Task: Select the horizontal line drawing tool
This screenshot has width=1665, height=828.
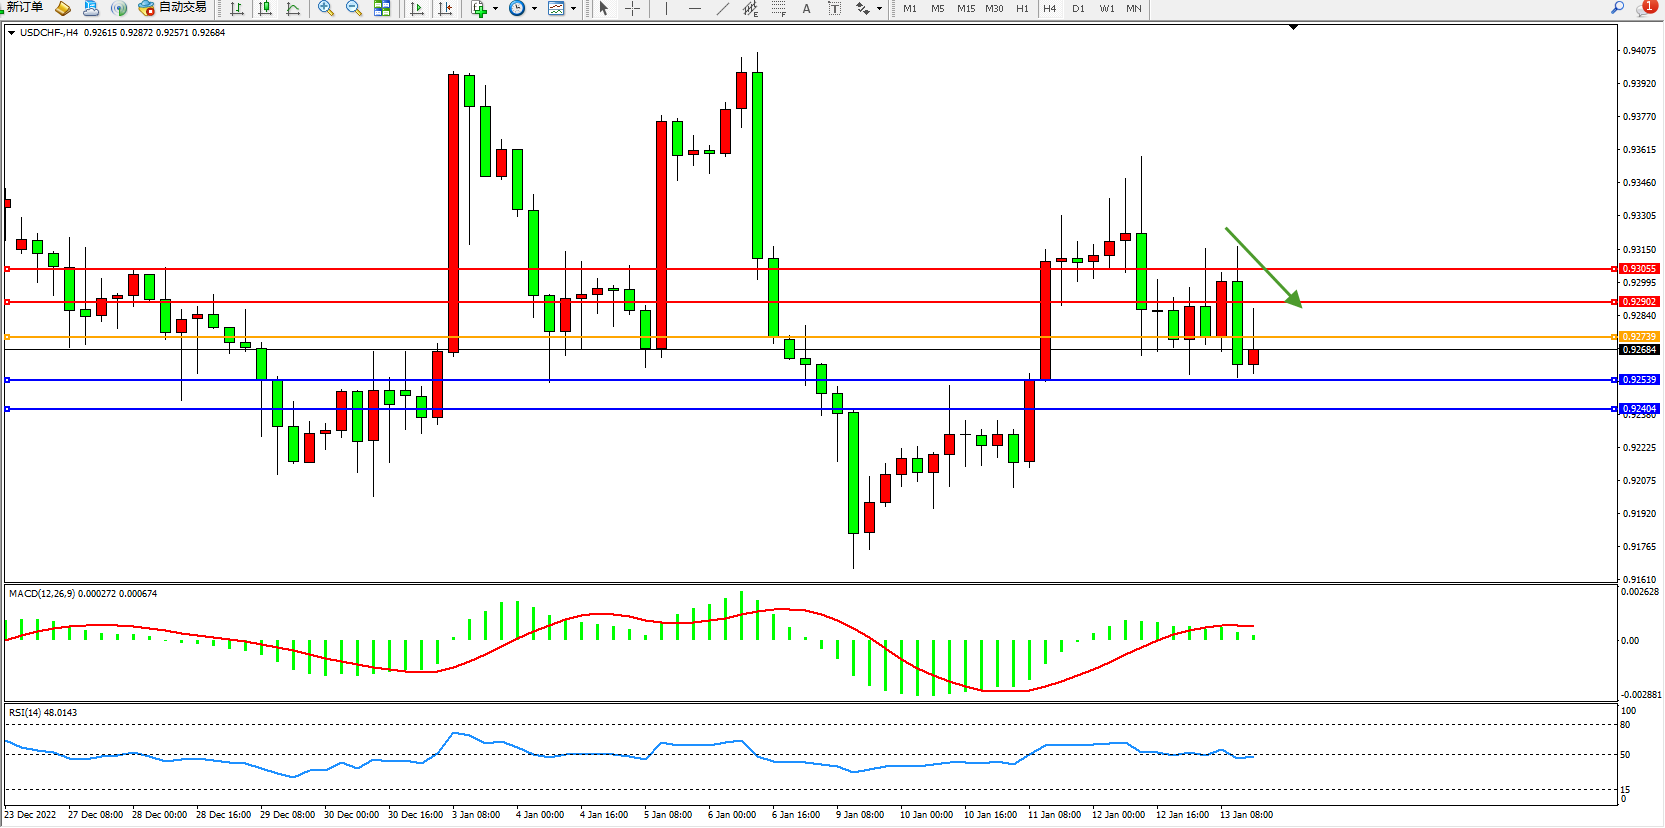Action: click(694, 8)
